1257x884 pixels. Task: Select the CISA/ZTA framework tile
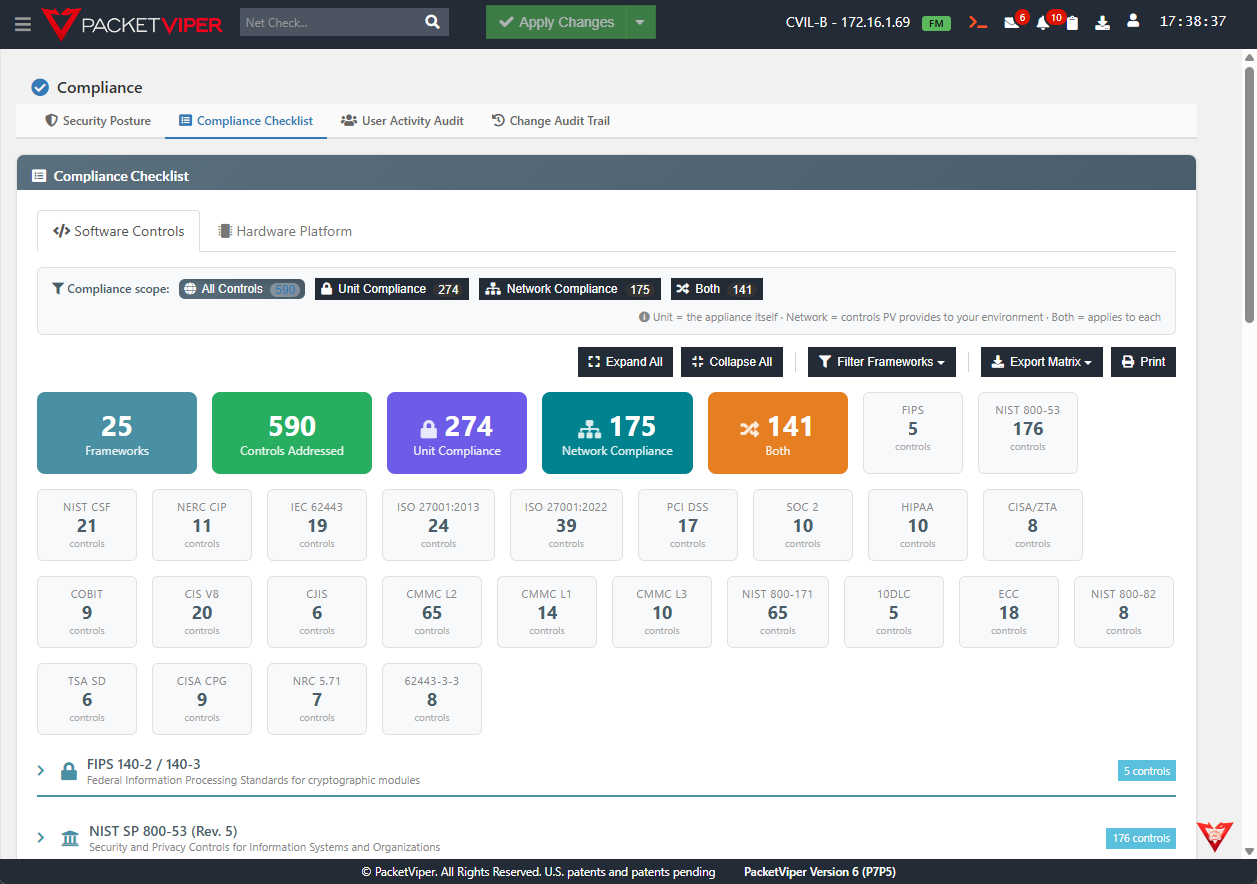[x=1033, y=525]
